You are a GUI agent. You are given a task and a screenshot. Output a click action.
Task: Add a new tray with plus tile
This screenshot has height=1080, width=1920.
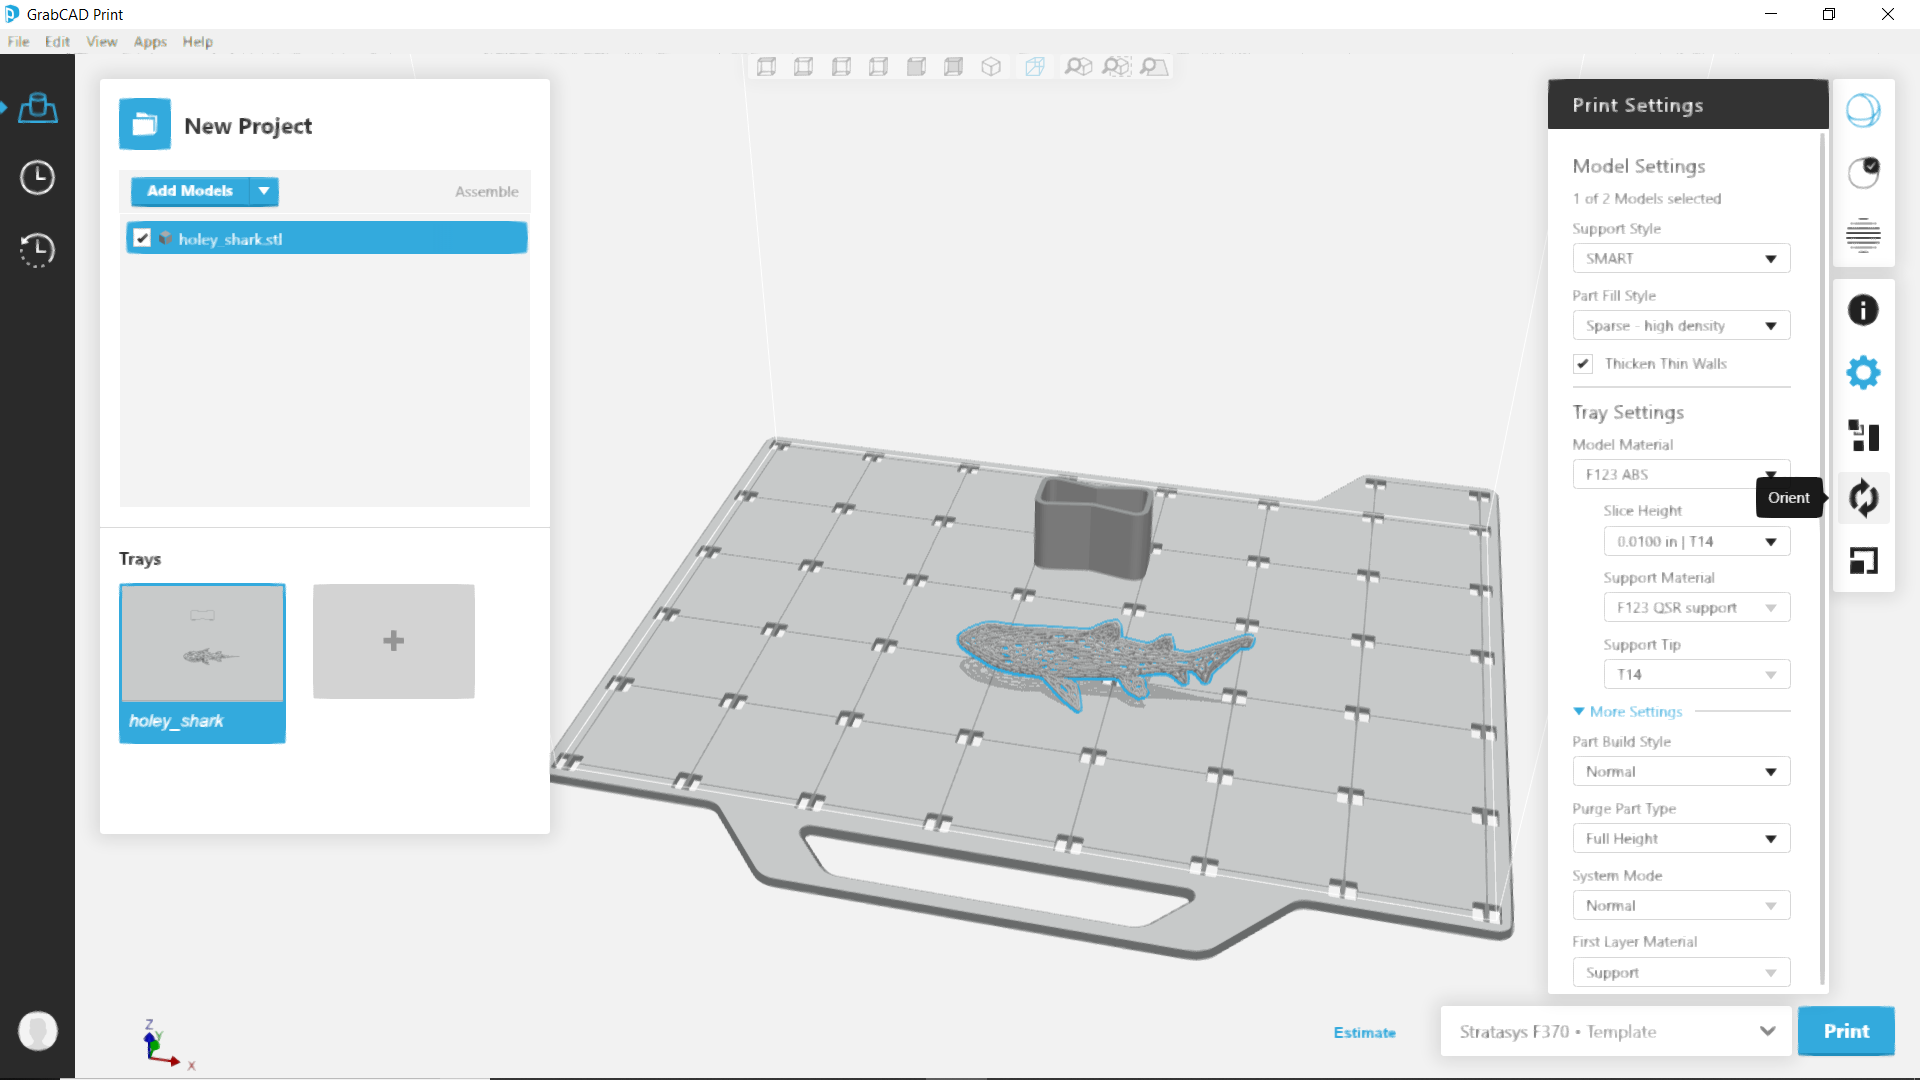point(394,641)
